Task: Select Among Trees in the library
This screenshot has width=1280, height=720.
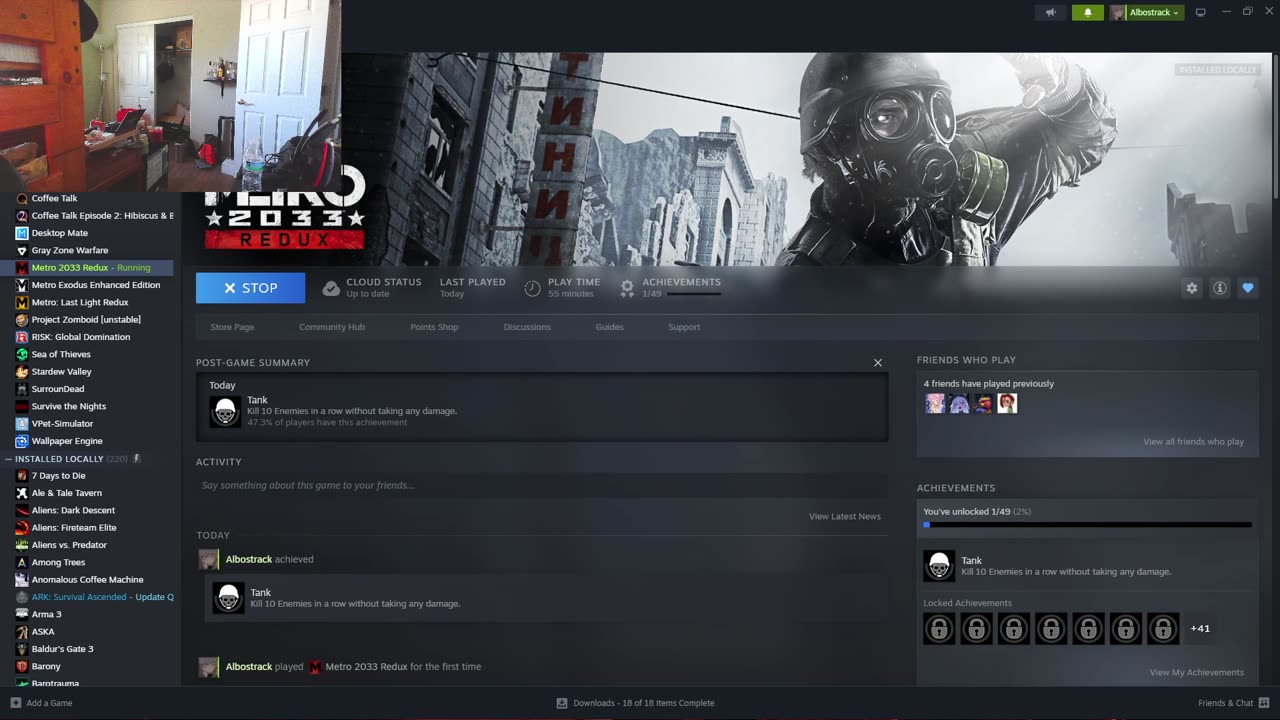Action: point(58,562)
